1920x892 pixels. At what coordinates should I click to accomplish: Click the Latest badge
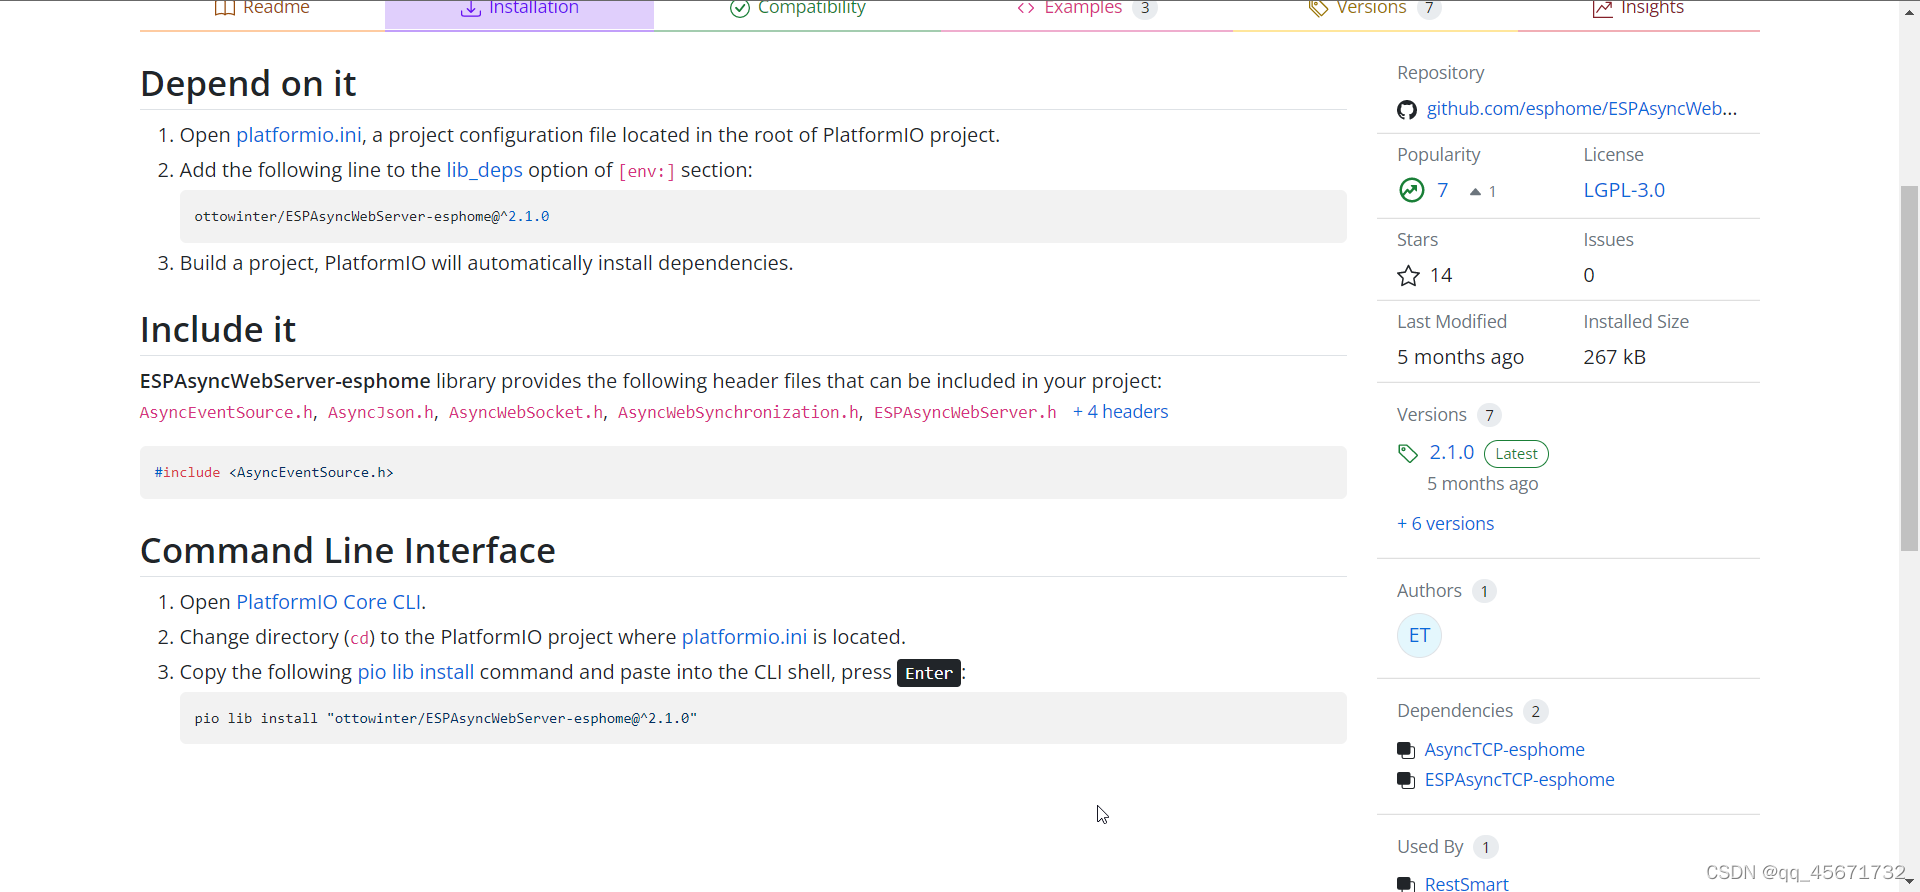(1516, 454)
